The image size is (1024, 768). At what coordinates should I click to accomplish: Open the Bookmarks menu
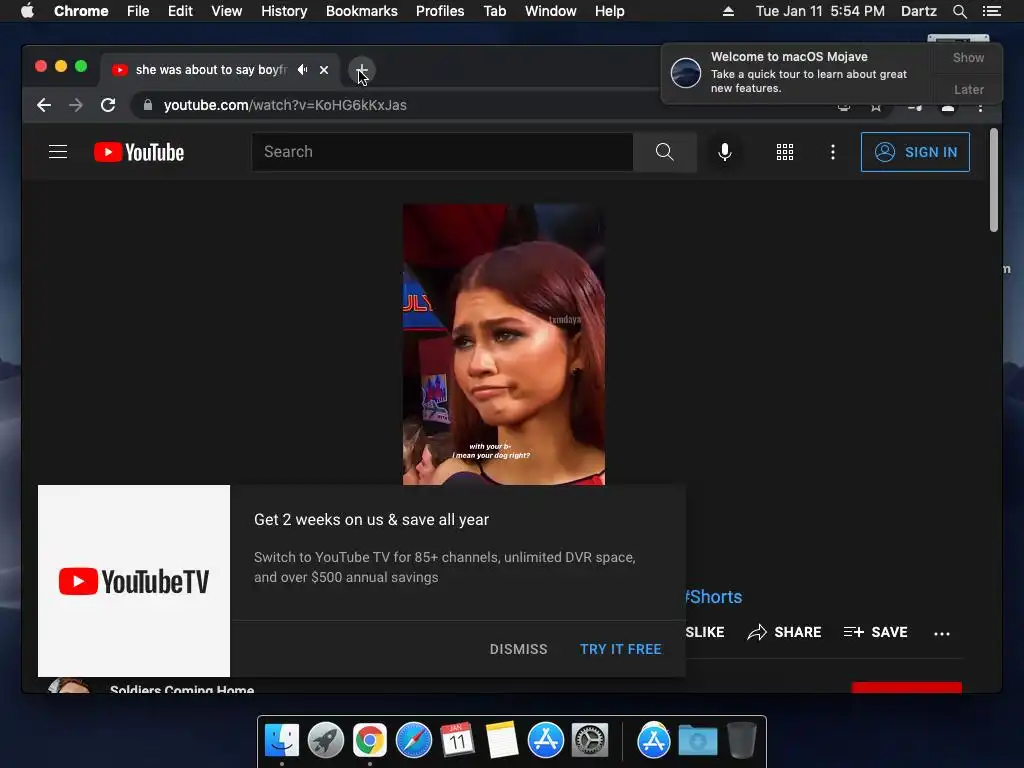tap(362, 11)
